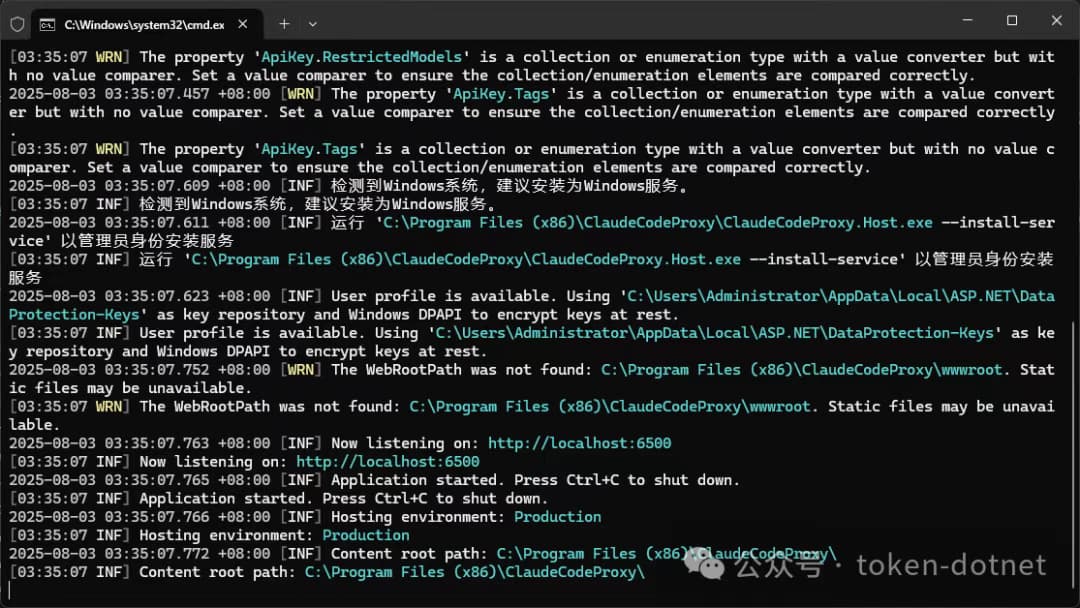The image size is (1080, 608).
Task: Click the 'Production' text on the 03:35:07.766 line
Action: 557,517
